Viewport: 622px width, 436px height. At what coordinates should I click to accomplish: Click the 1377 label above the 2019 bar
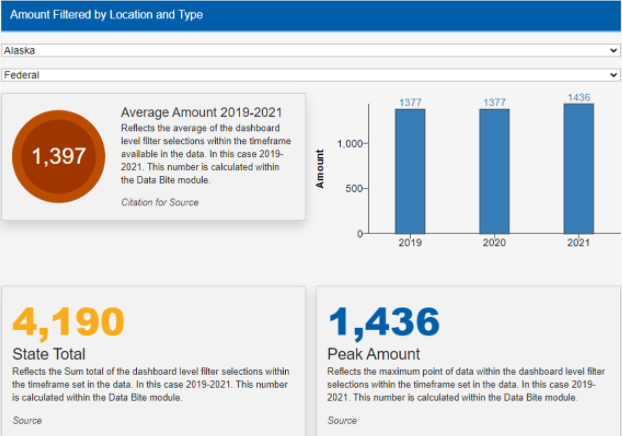pos(410,103)
